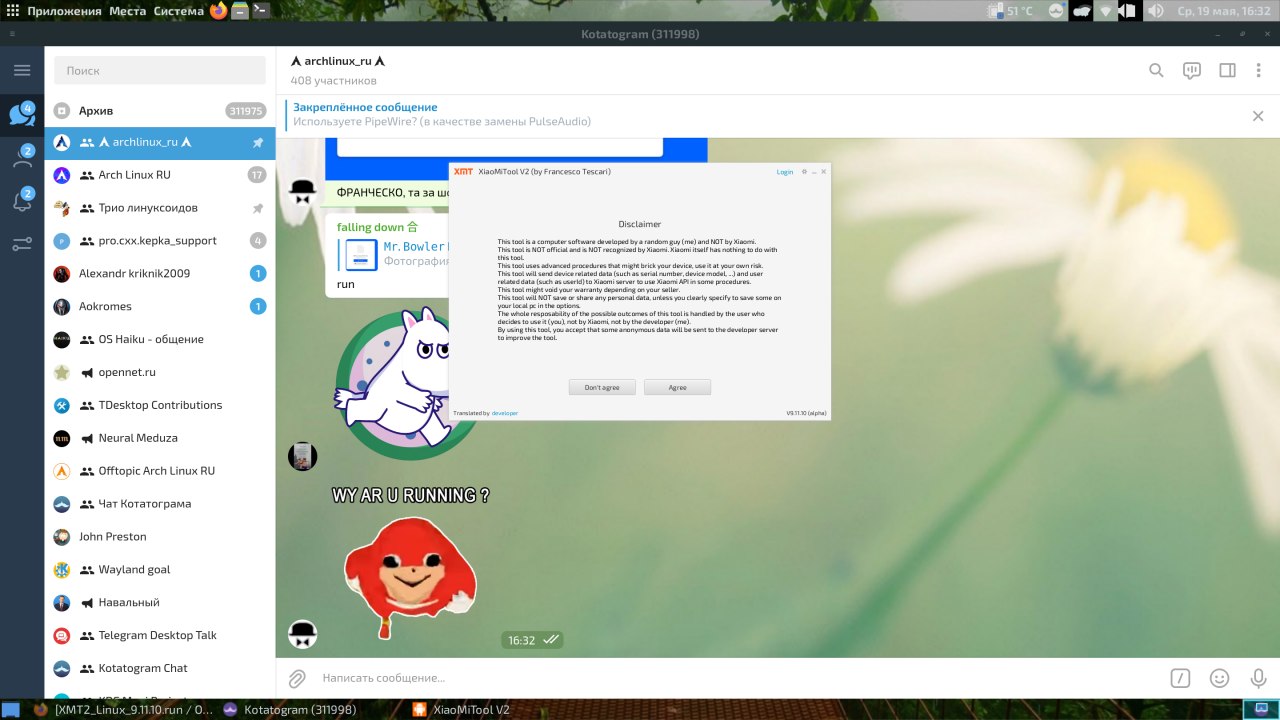
Task: Attach a file with the paperclip icon
Action: [x=297, y=678]
